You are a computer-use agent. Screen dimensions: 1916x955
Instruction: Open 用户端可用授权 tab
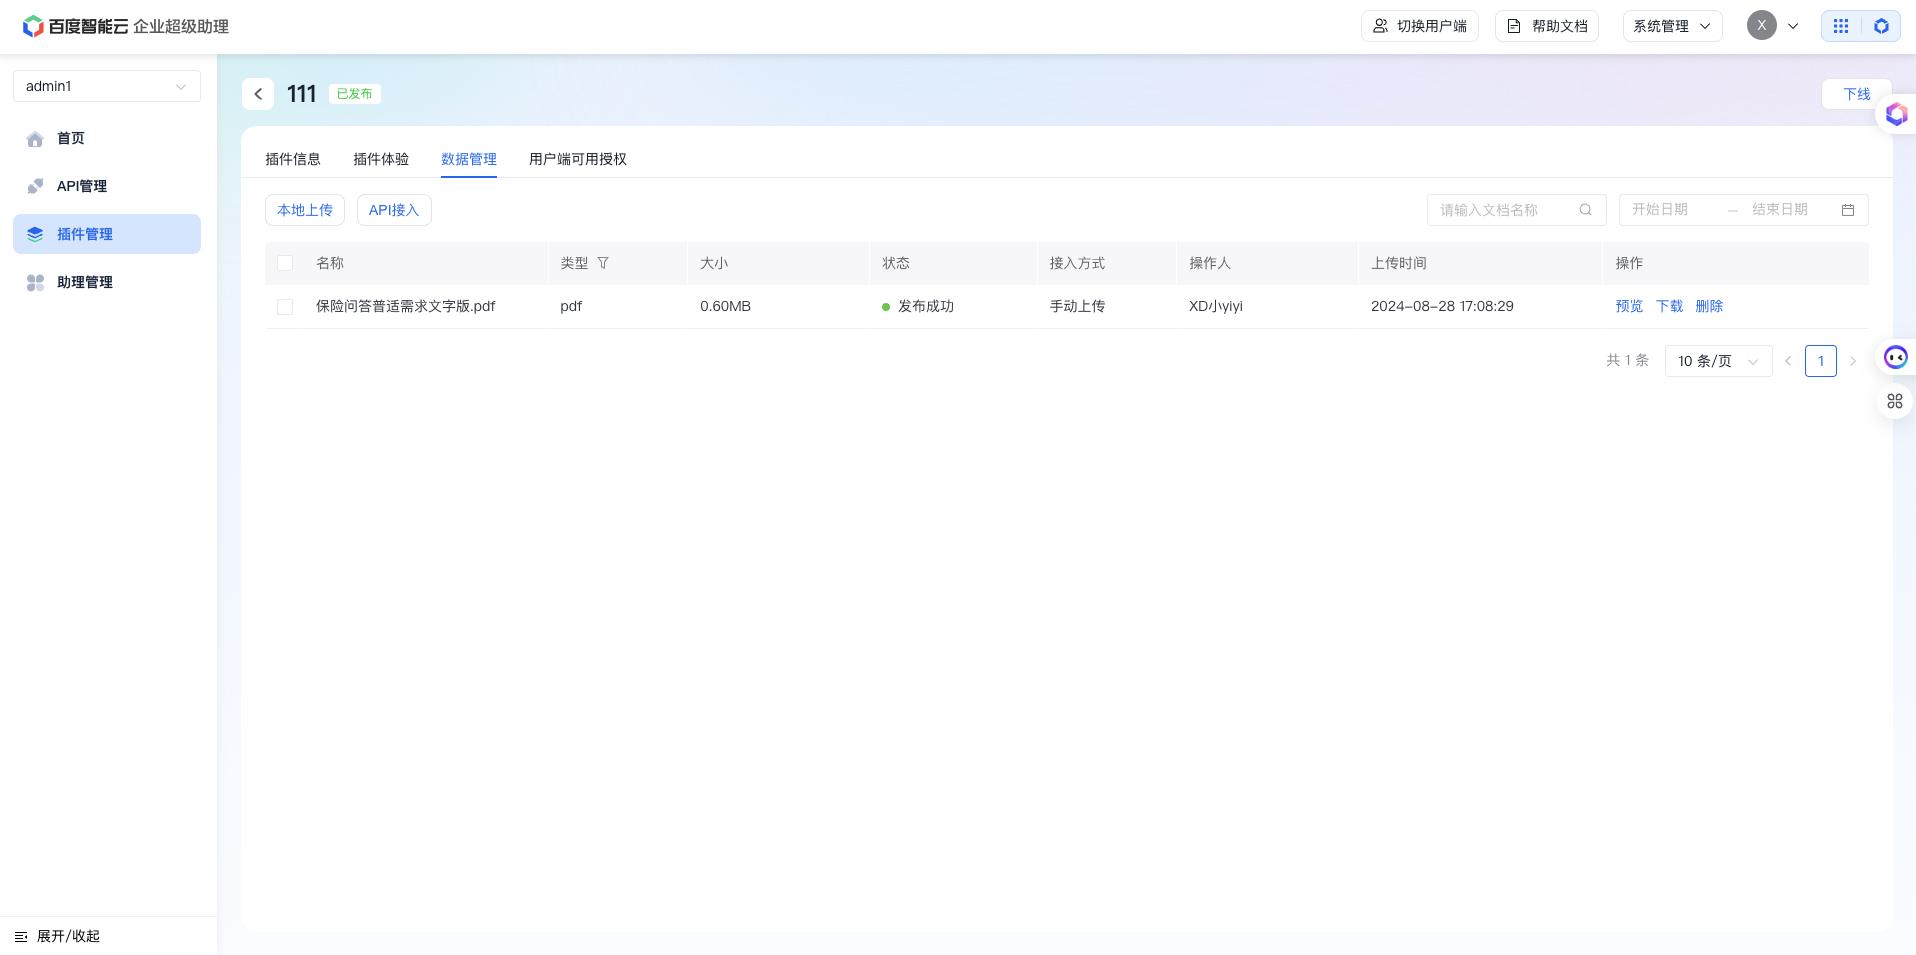578,159
